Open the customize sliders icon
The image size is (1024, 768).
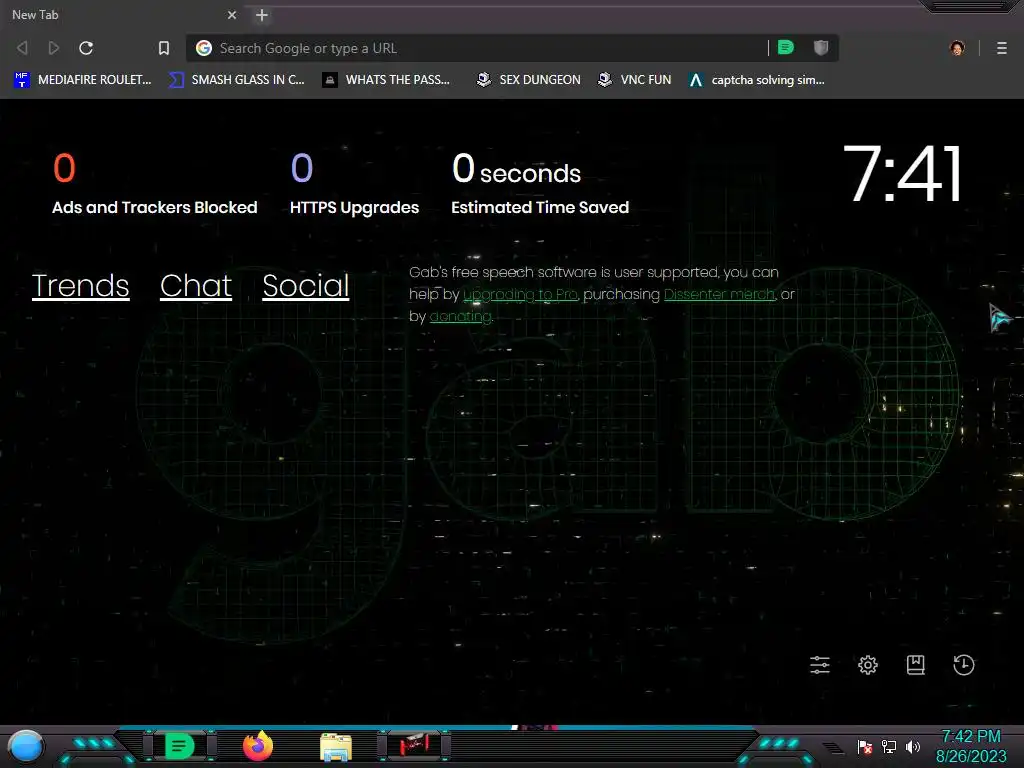tap(820, 665)
